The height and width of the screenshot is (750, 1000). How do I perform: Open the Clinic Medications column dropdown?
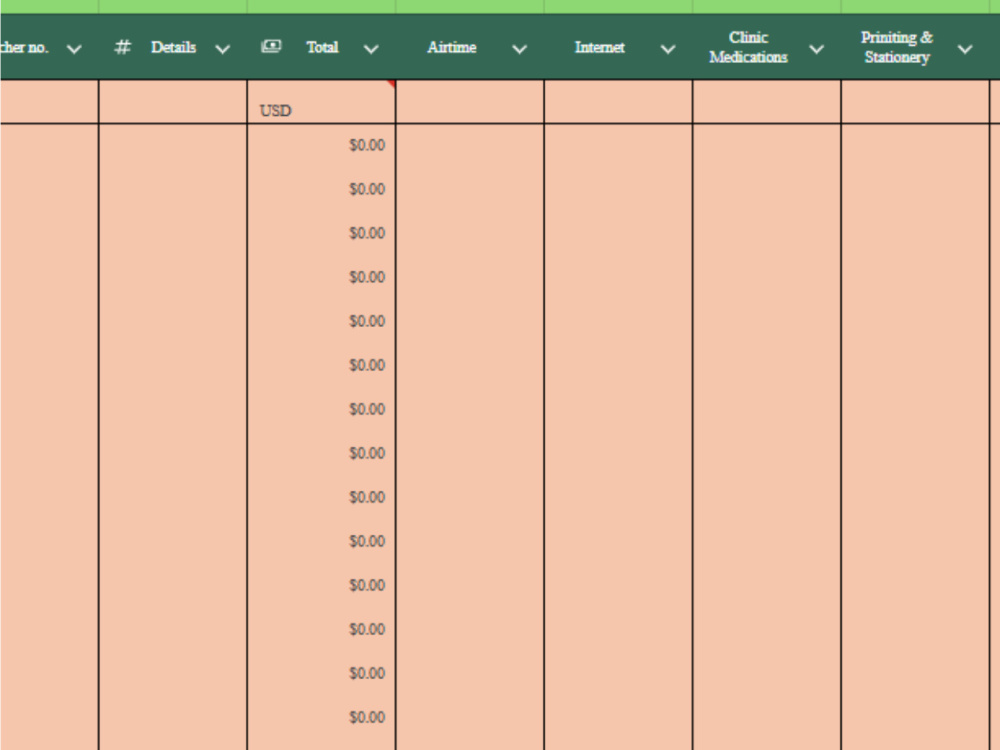pyautogui.click(x=816, y=49)
